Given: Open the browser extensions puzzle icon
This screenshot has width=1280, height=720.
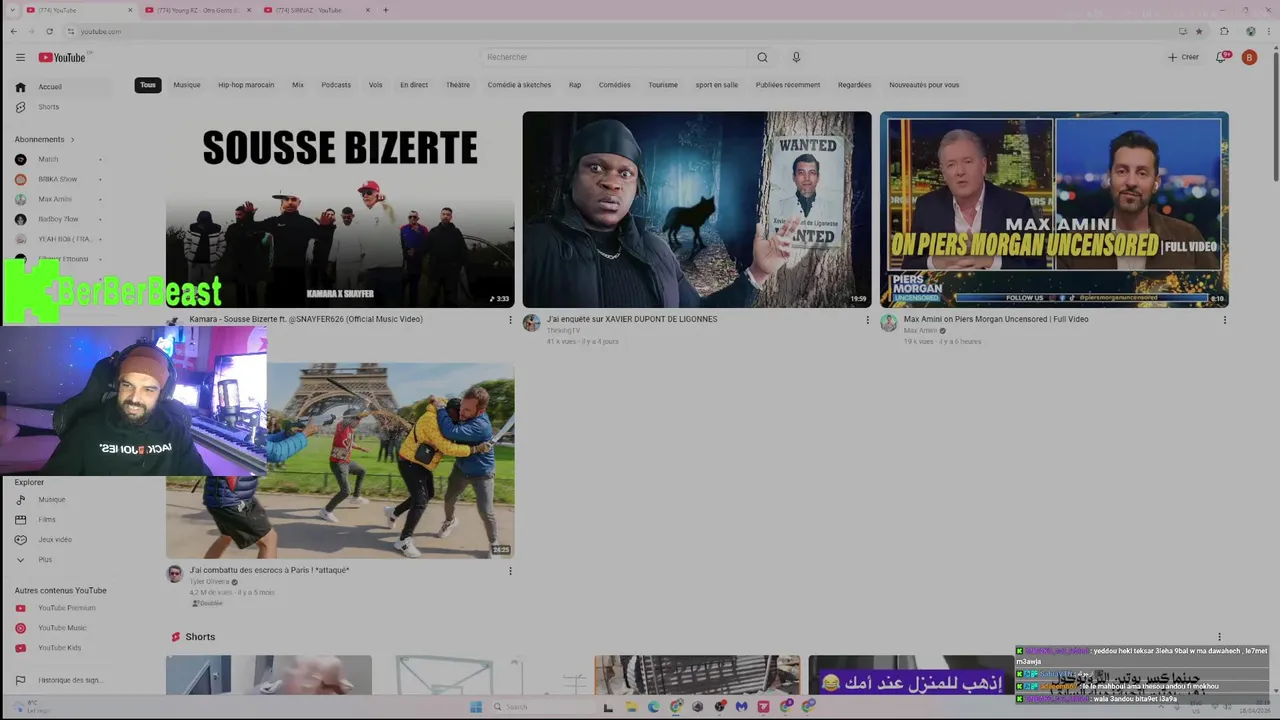Looking at the screenshot, I should tap(1224, 31).
